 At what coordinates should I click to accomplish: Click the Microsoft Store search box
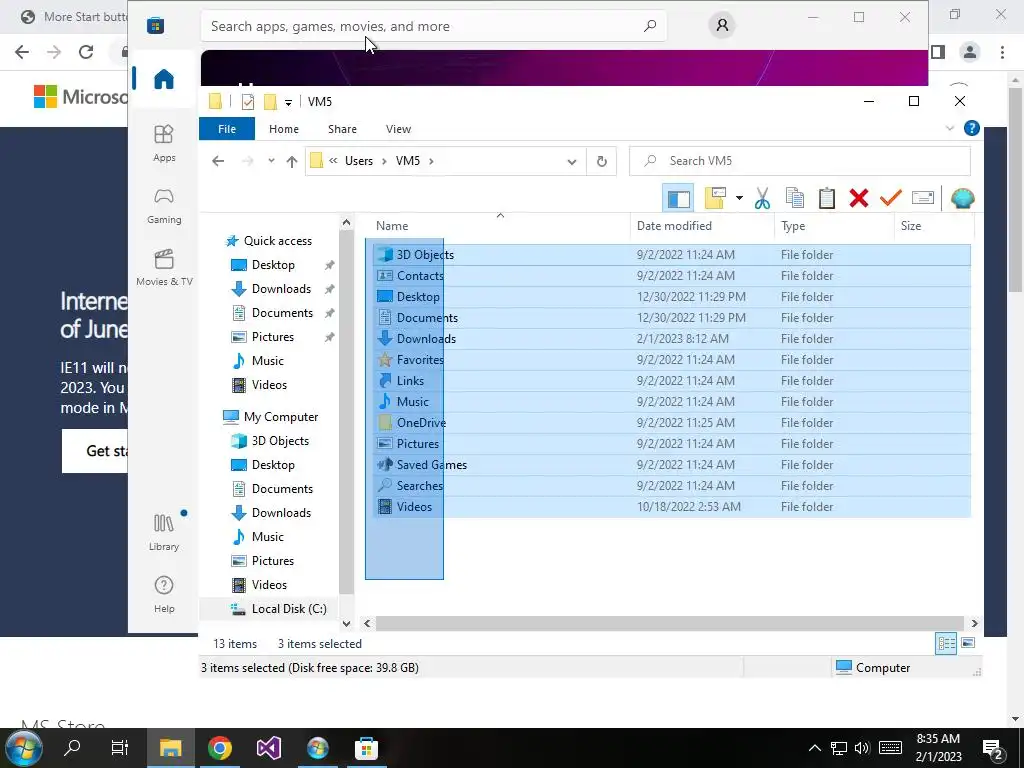[x=434, y=26]
